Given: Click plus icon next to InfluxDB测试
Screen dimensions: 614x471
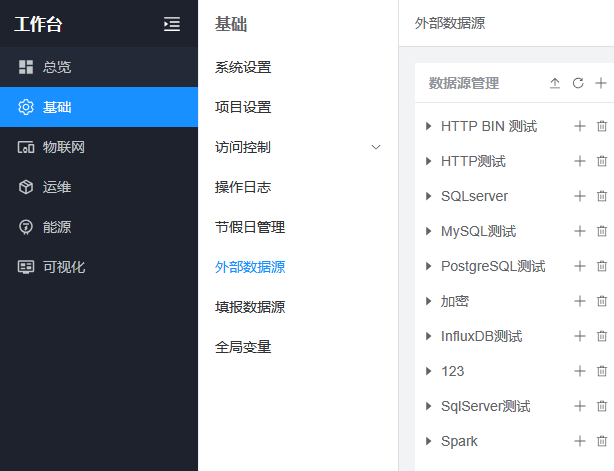Looking at the screenshot, I should click(x=579, y=337).
